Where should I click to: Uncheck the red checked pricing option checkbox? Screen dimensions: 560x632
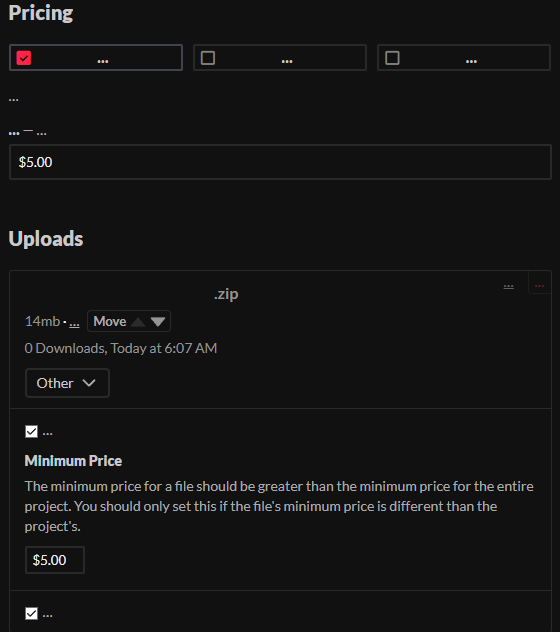pos(24,58)
